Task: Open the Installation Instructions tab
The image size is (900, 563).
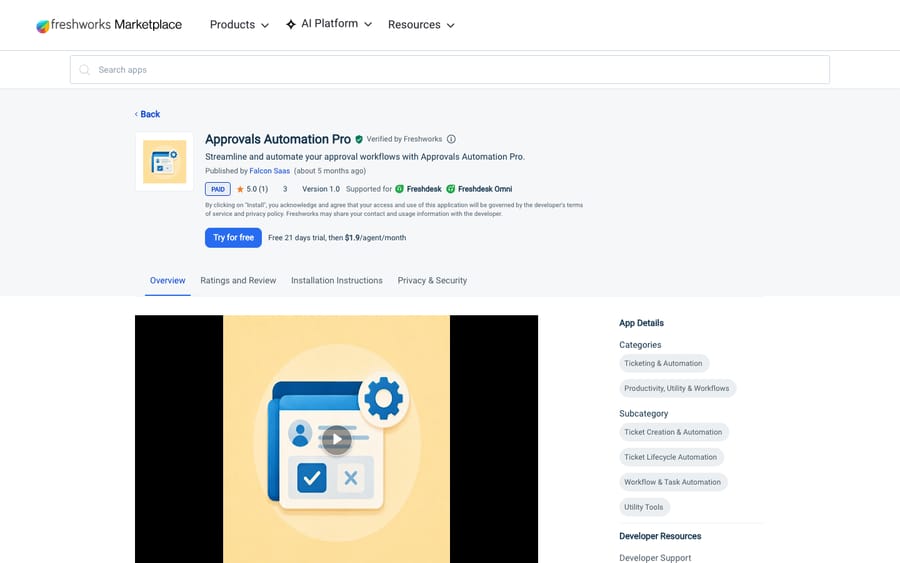Action: (x=336, y=281)
